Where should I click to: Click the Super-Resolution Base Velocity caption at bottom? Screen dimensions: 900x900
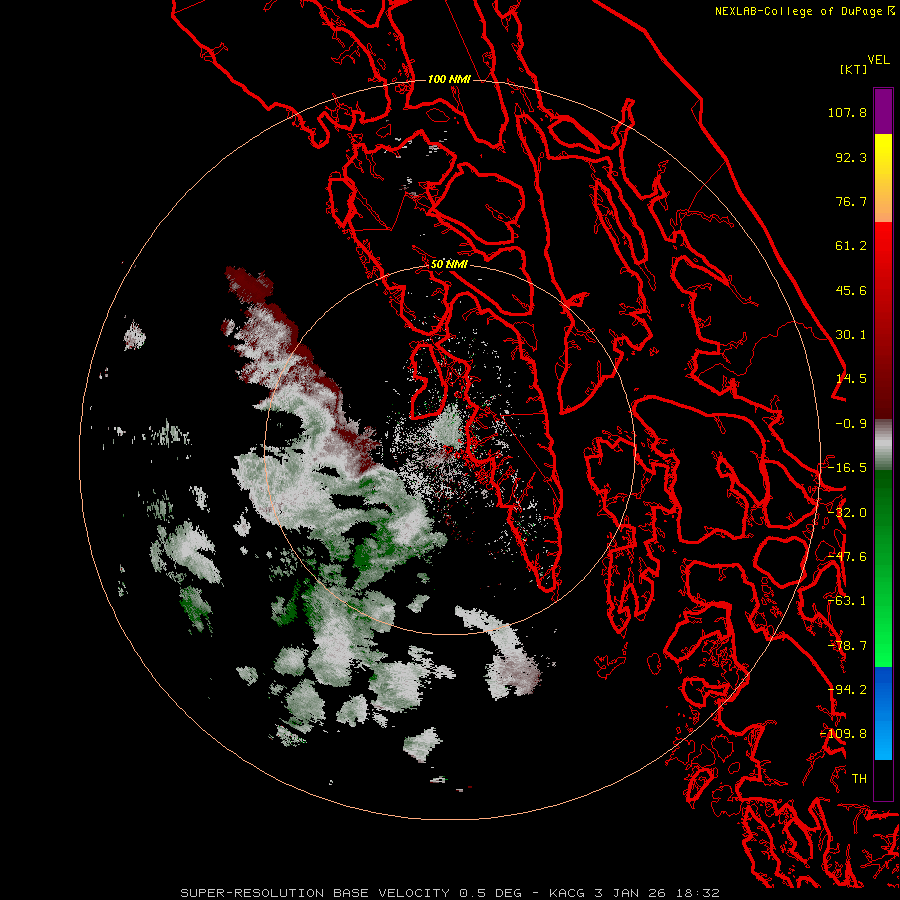(449, 893)
